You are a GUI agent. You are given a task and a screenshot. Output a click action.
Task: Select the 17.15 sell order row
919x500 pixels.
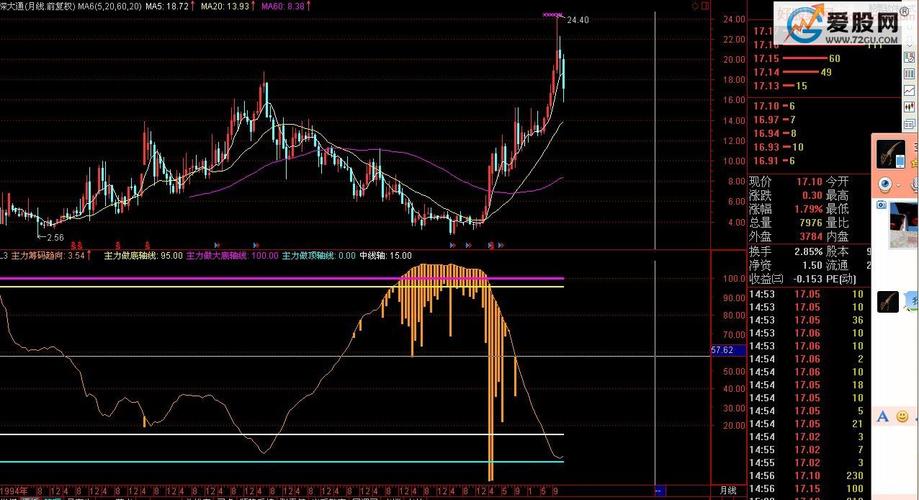[797, 59]
